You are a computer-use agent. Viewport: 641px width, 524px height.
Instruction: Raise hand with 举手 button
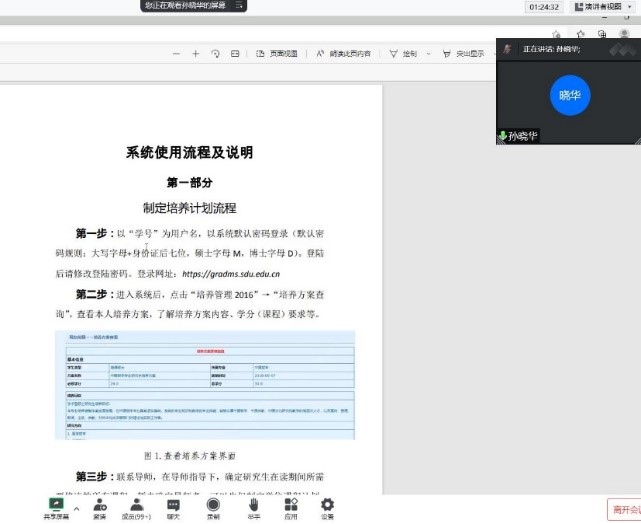point(253,509)
